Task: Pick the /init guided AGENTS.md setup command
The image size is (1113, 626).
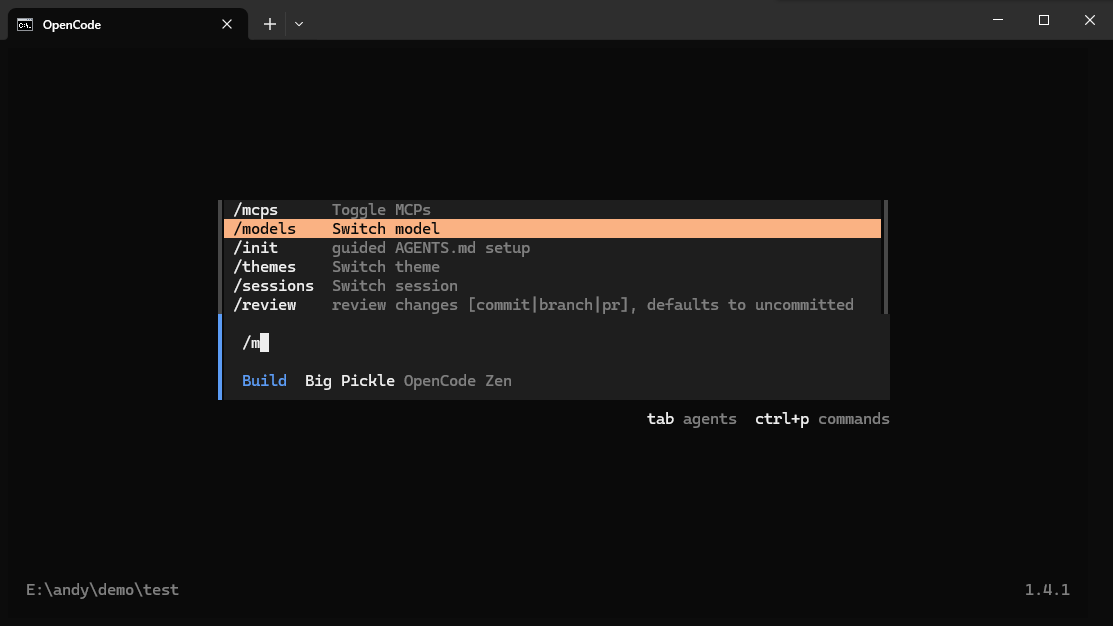Action: 381,248
